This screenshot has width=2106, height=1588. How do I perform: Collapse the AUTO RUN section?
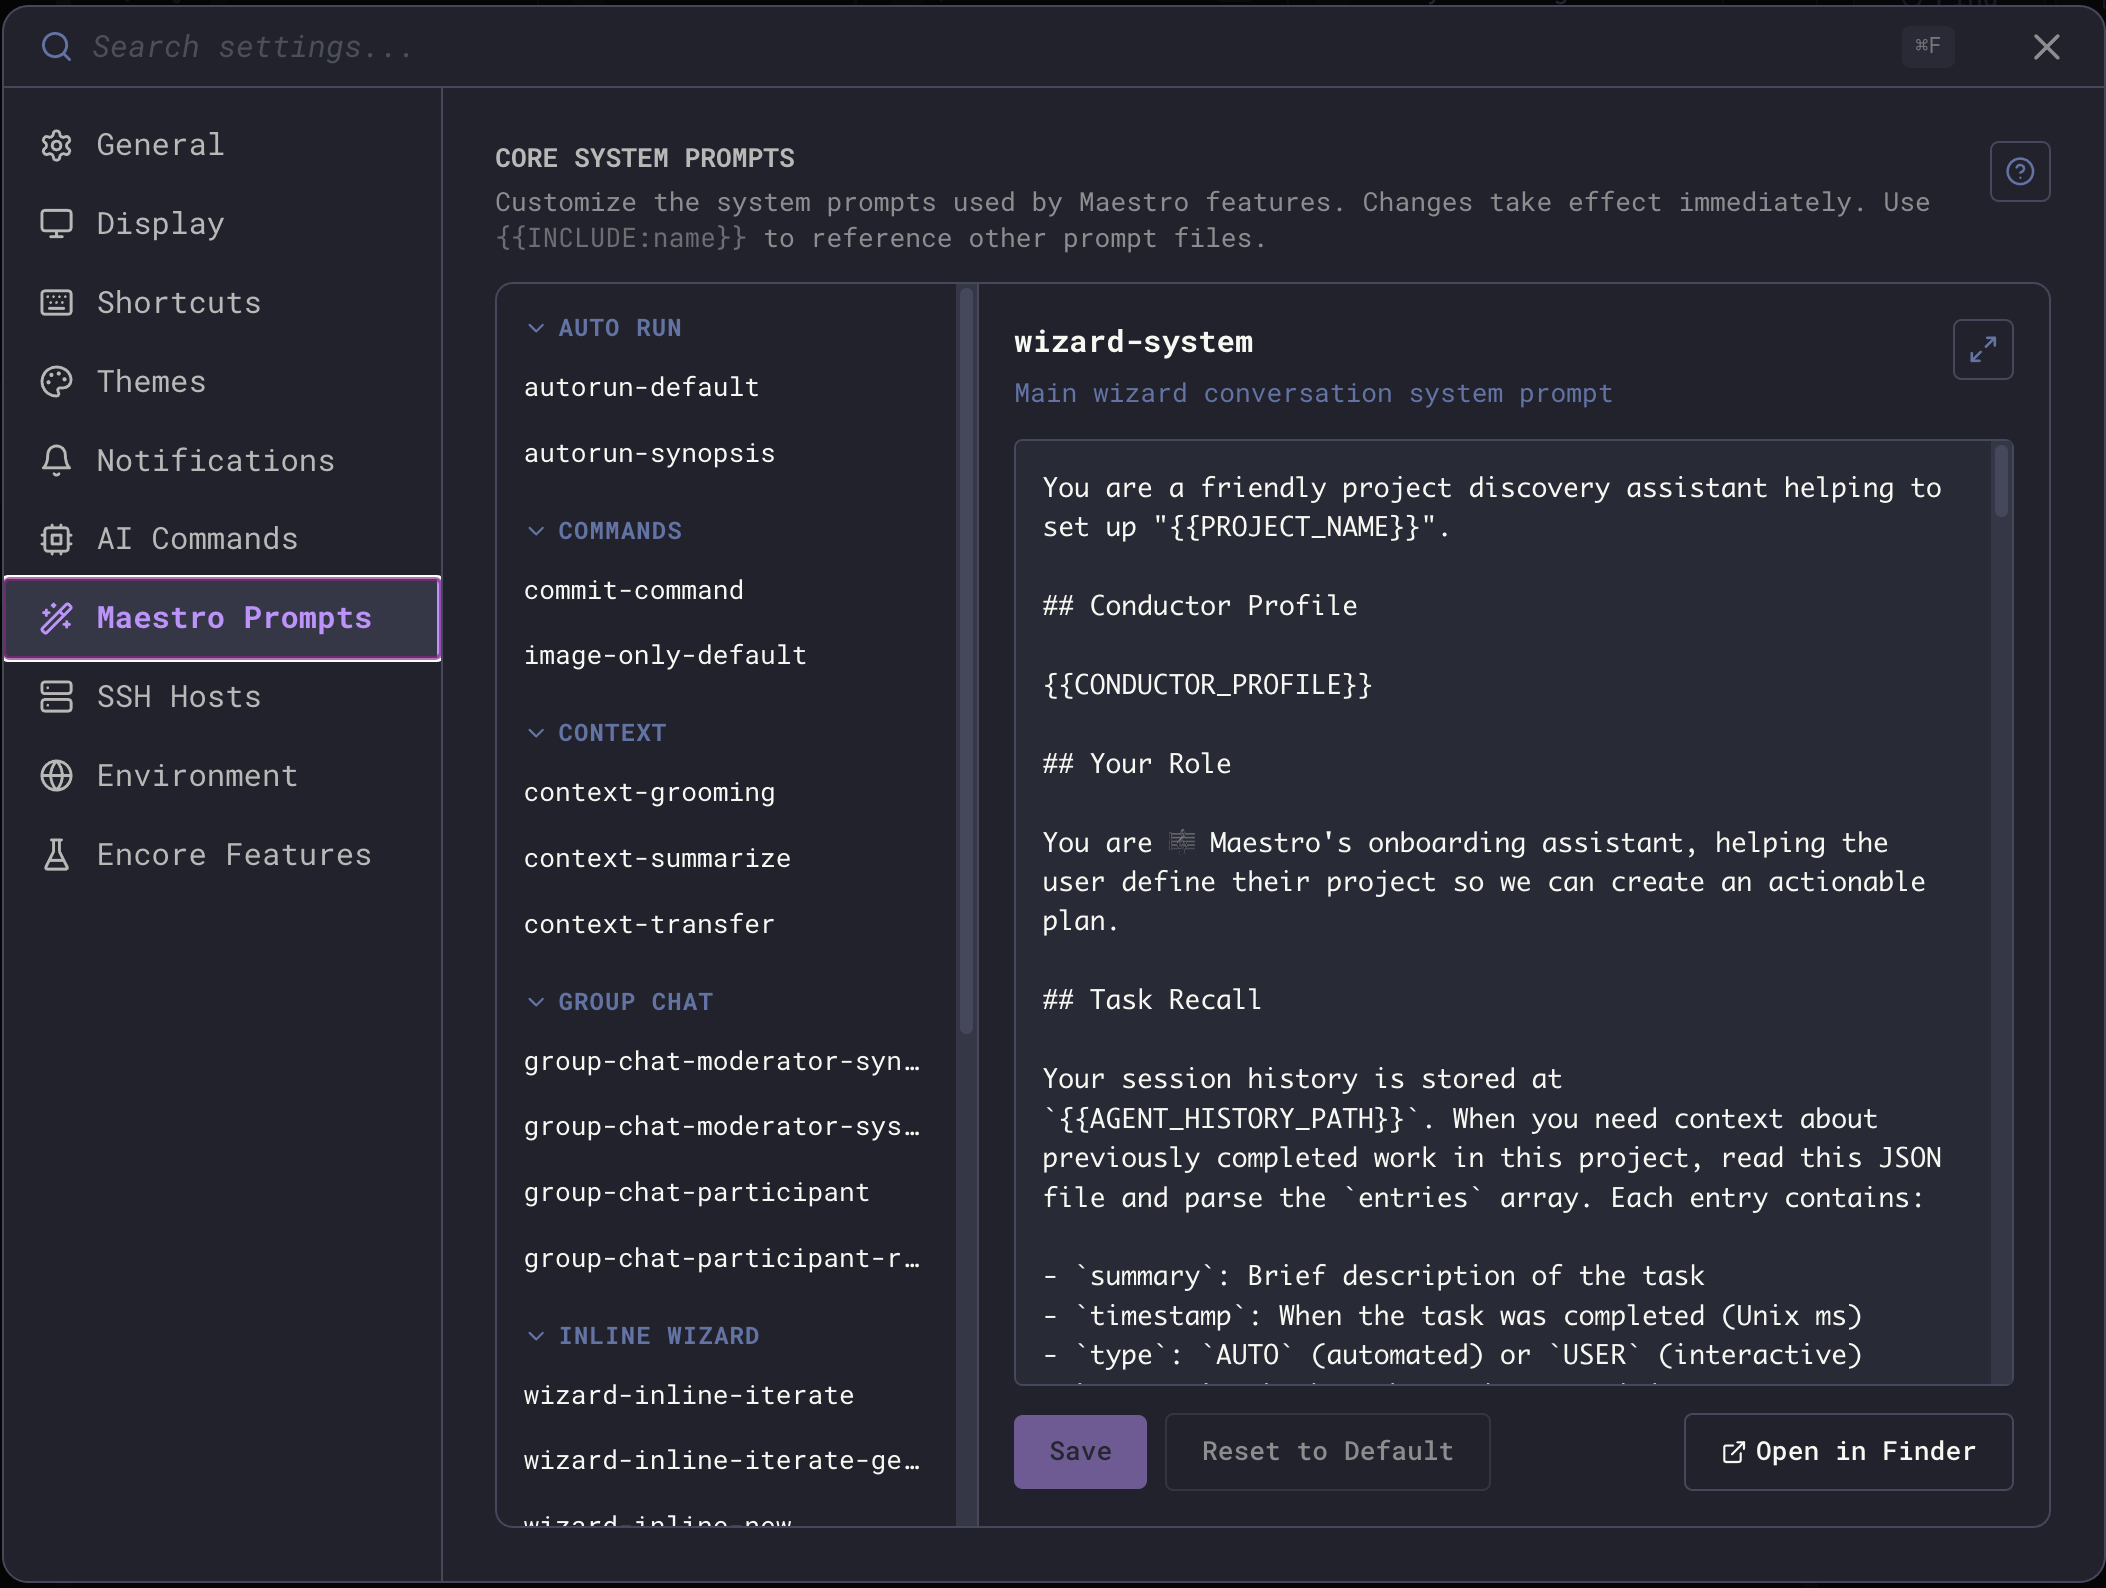[604, 328]
